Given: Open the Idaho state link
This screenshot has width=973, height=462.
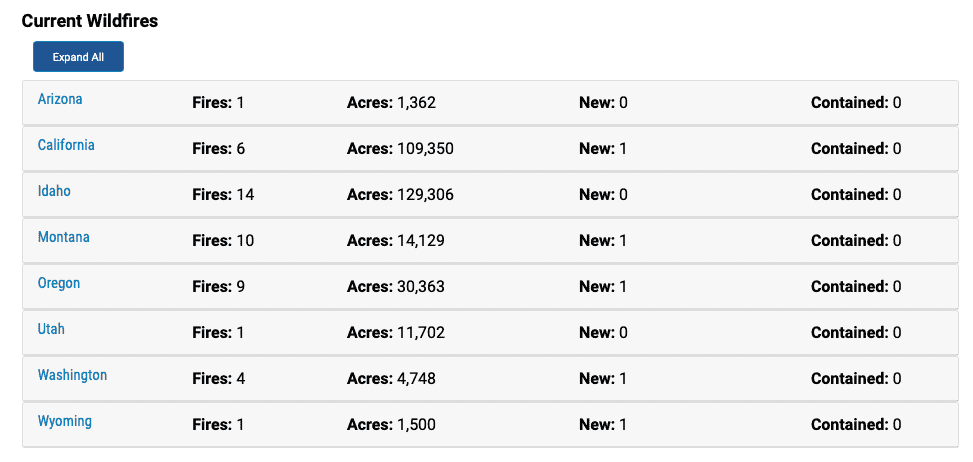Looking at the screenshot, I should tap(54, 191).
